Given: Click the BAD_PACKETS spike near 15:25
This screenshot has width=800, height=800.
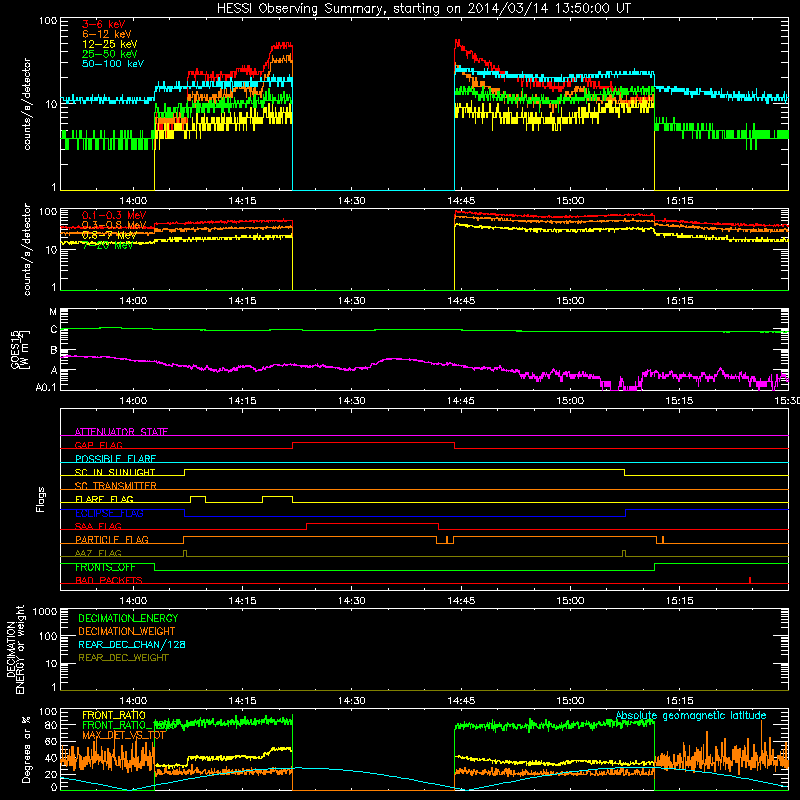Looking at the screenshot, I should (749, 580).
